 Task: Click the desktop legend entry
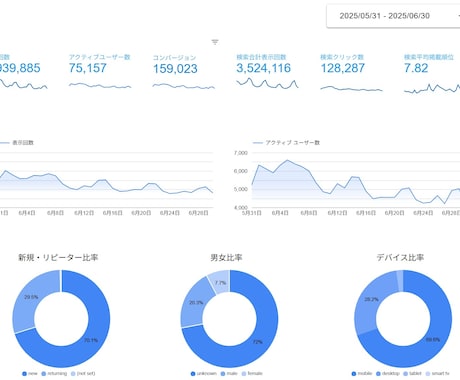[x=388, y=374]
